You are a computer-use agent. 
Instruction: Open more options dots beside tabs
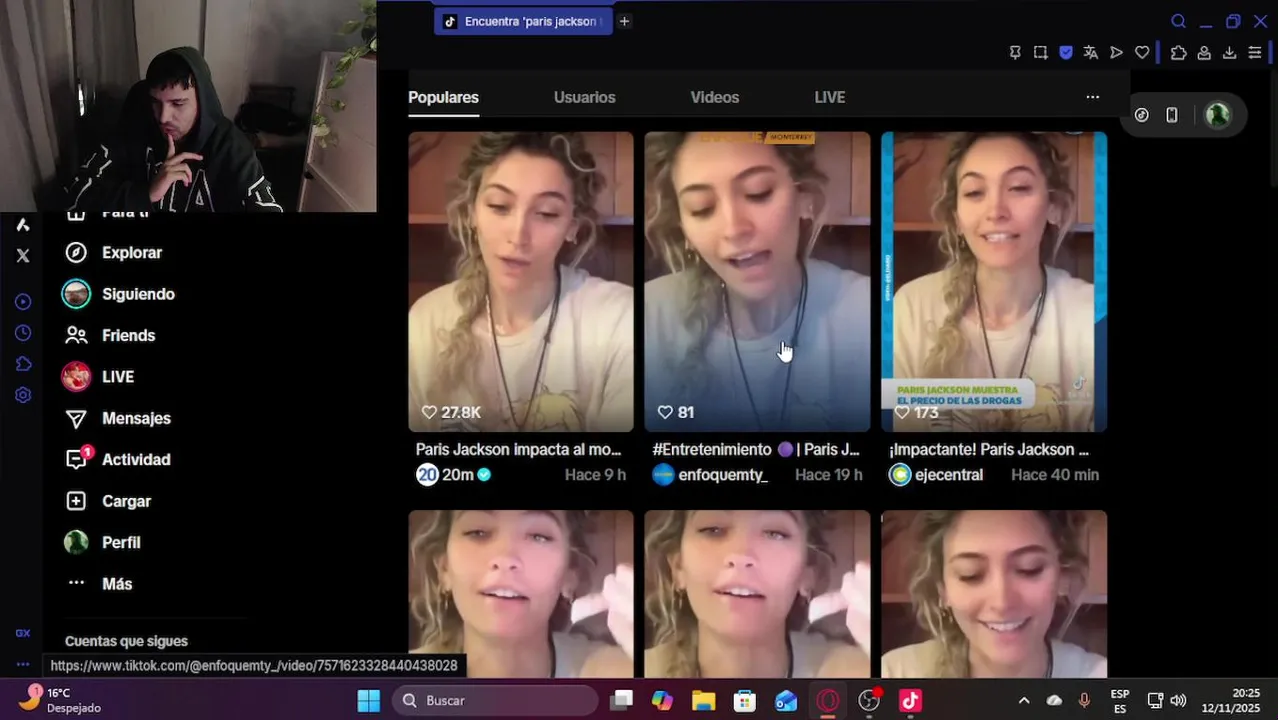1092,97
